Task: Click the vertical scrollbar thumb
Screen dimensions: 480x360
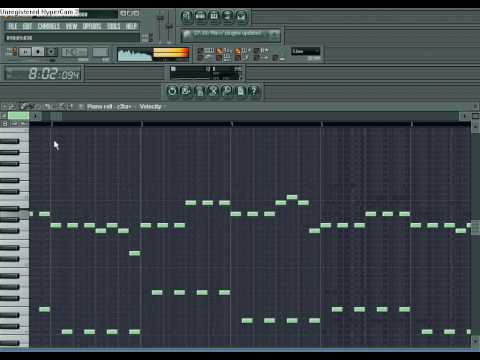Action: pos(475,228)
